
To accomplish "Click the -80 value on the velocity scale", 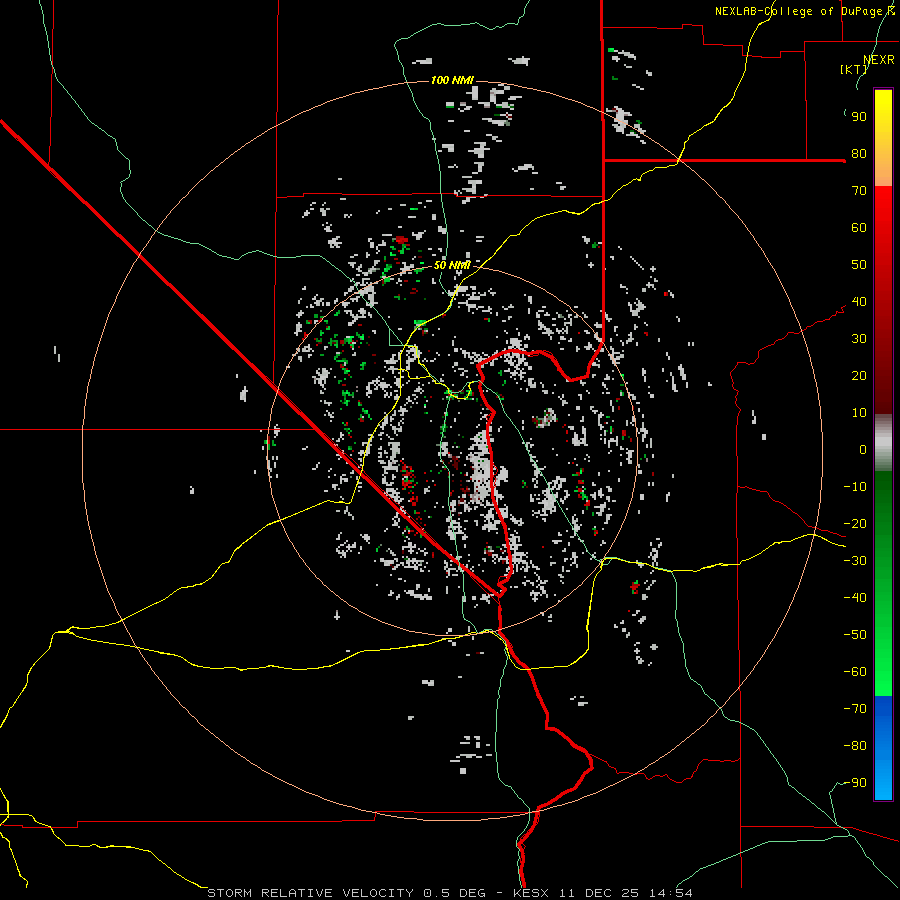I will point(855,746).
